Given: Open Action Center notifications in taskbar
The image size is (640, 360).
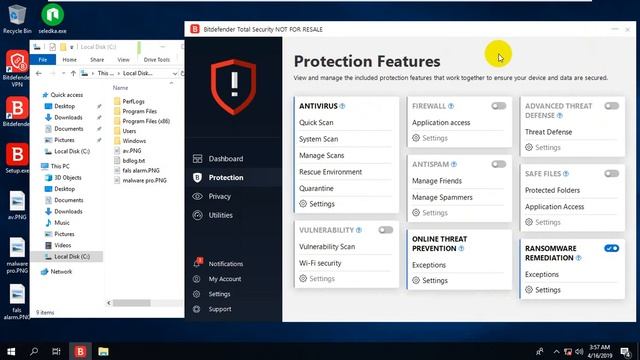Looking at the screenshot, I should (625, 351).
